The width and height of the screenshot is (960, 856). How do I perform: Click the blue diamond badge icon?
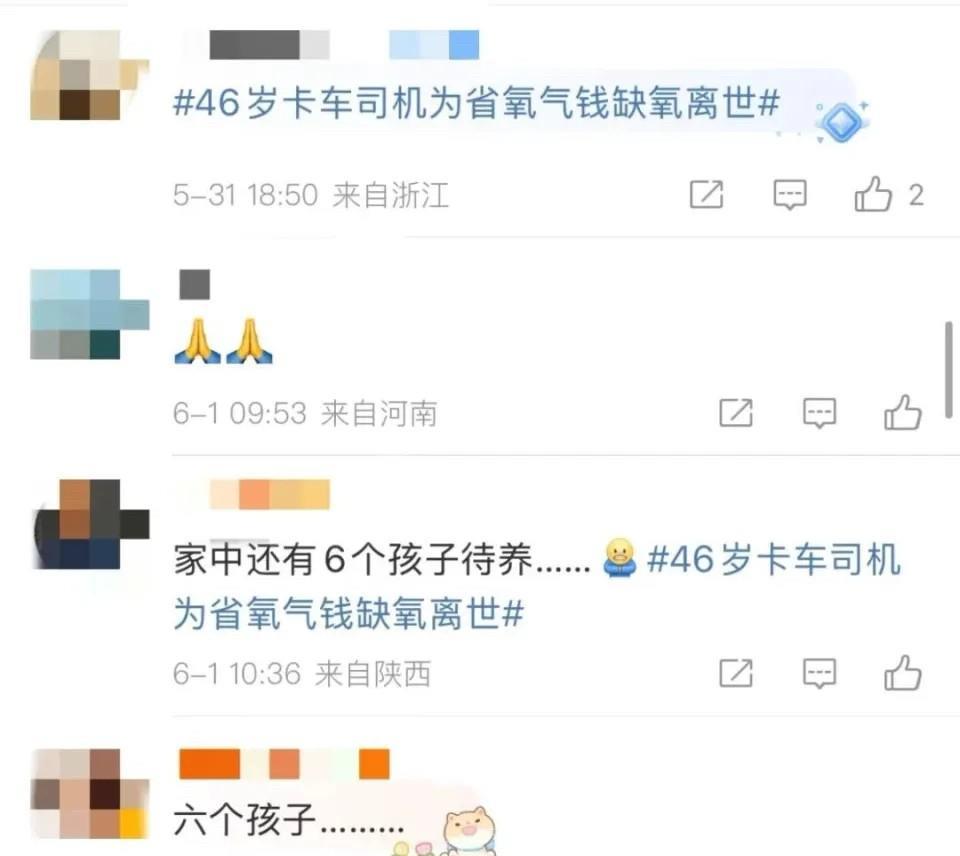click(x=842, y=121)
